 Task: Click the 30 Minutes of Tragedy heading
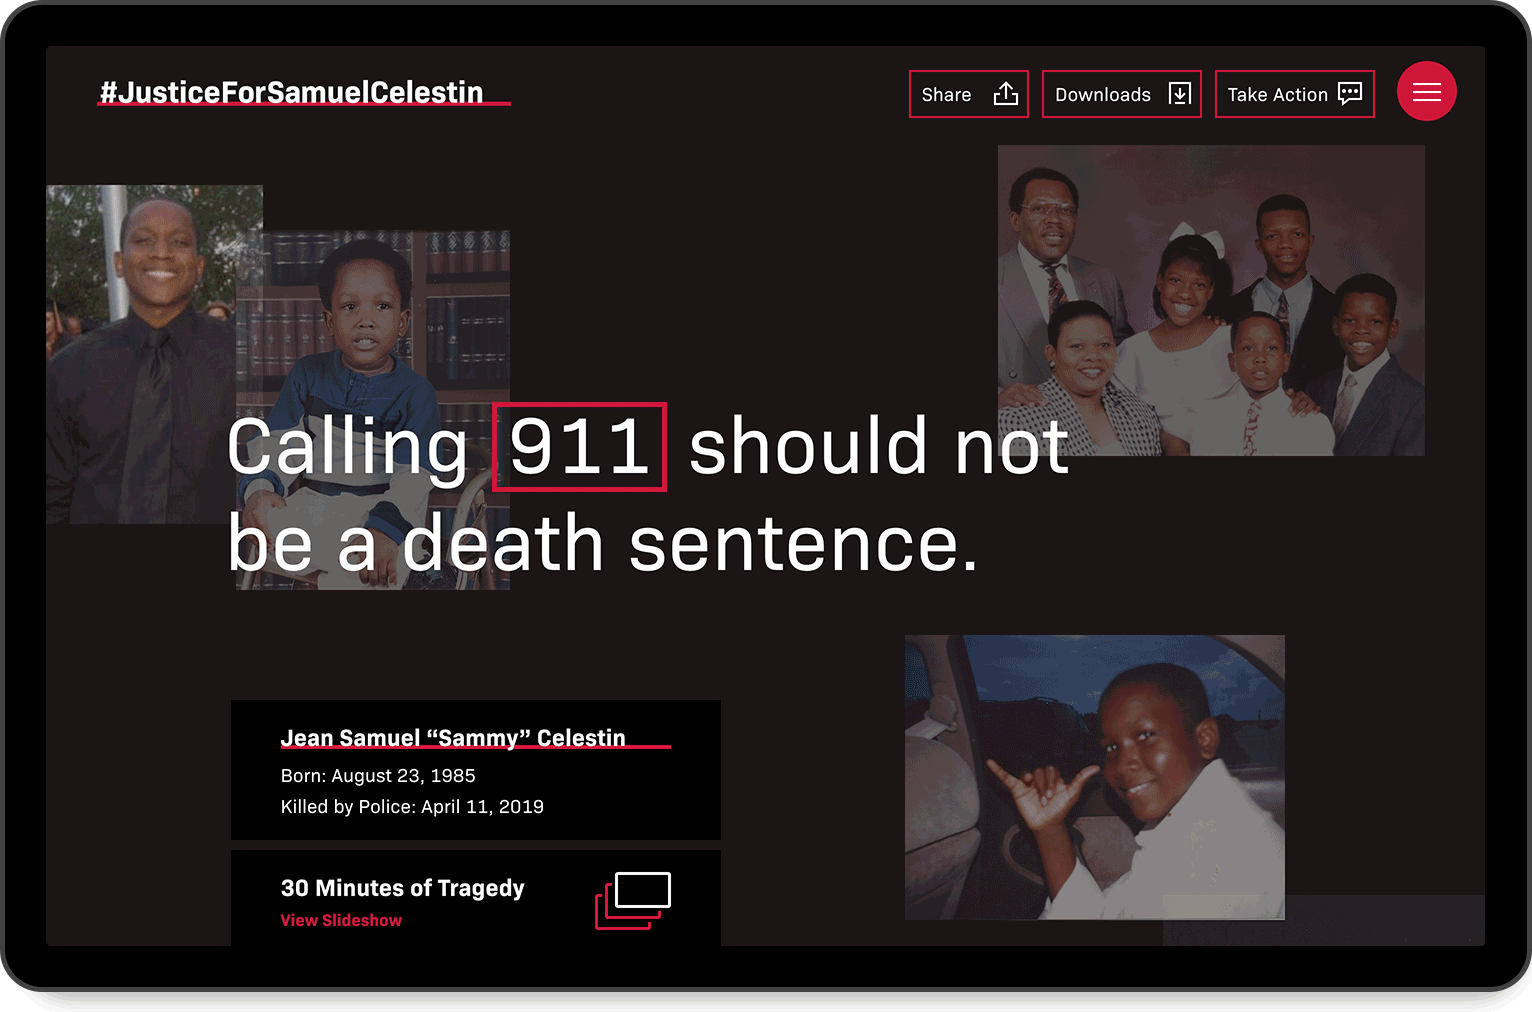pos(402,888)
